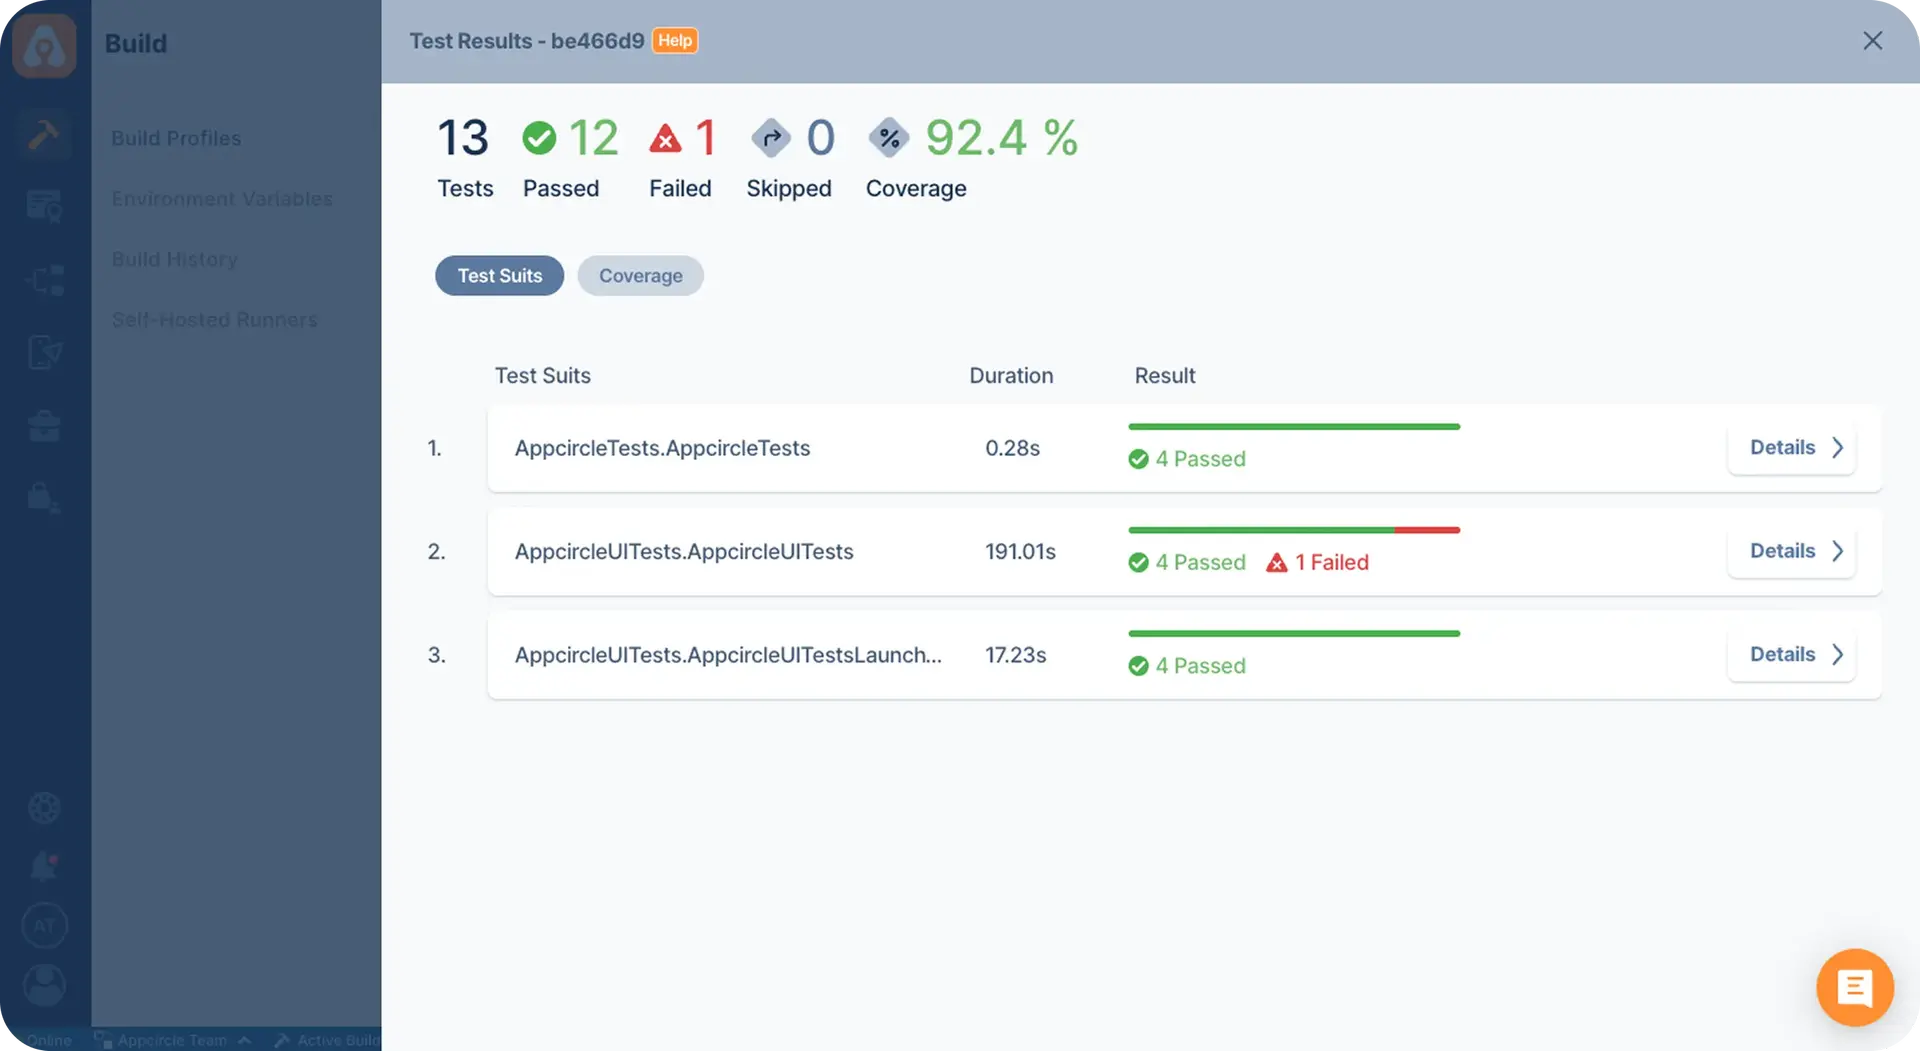Click the settings wheel icon near sidebar bottom
The image size is (1920, 1051).
tap(45, 807)
